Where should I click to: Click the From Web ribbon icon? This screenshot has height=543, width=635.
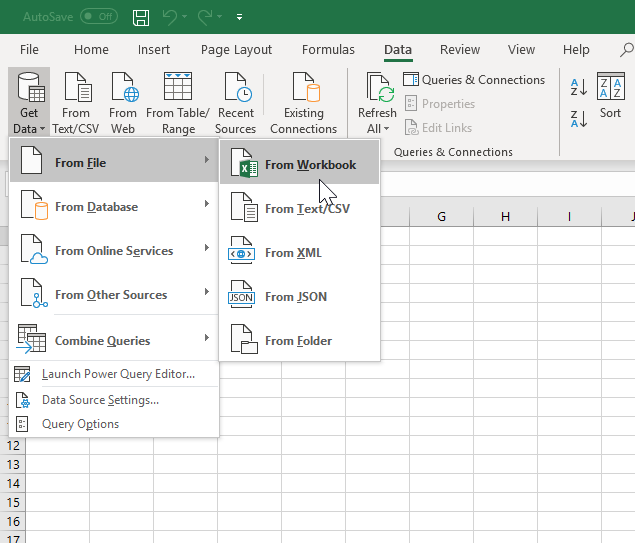[x=123, y=102]
